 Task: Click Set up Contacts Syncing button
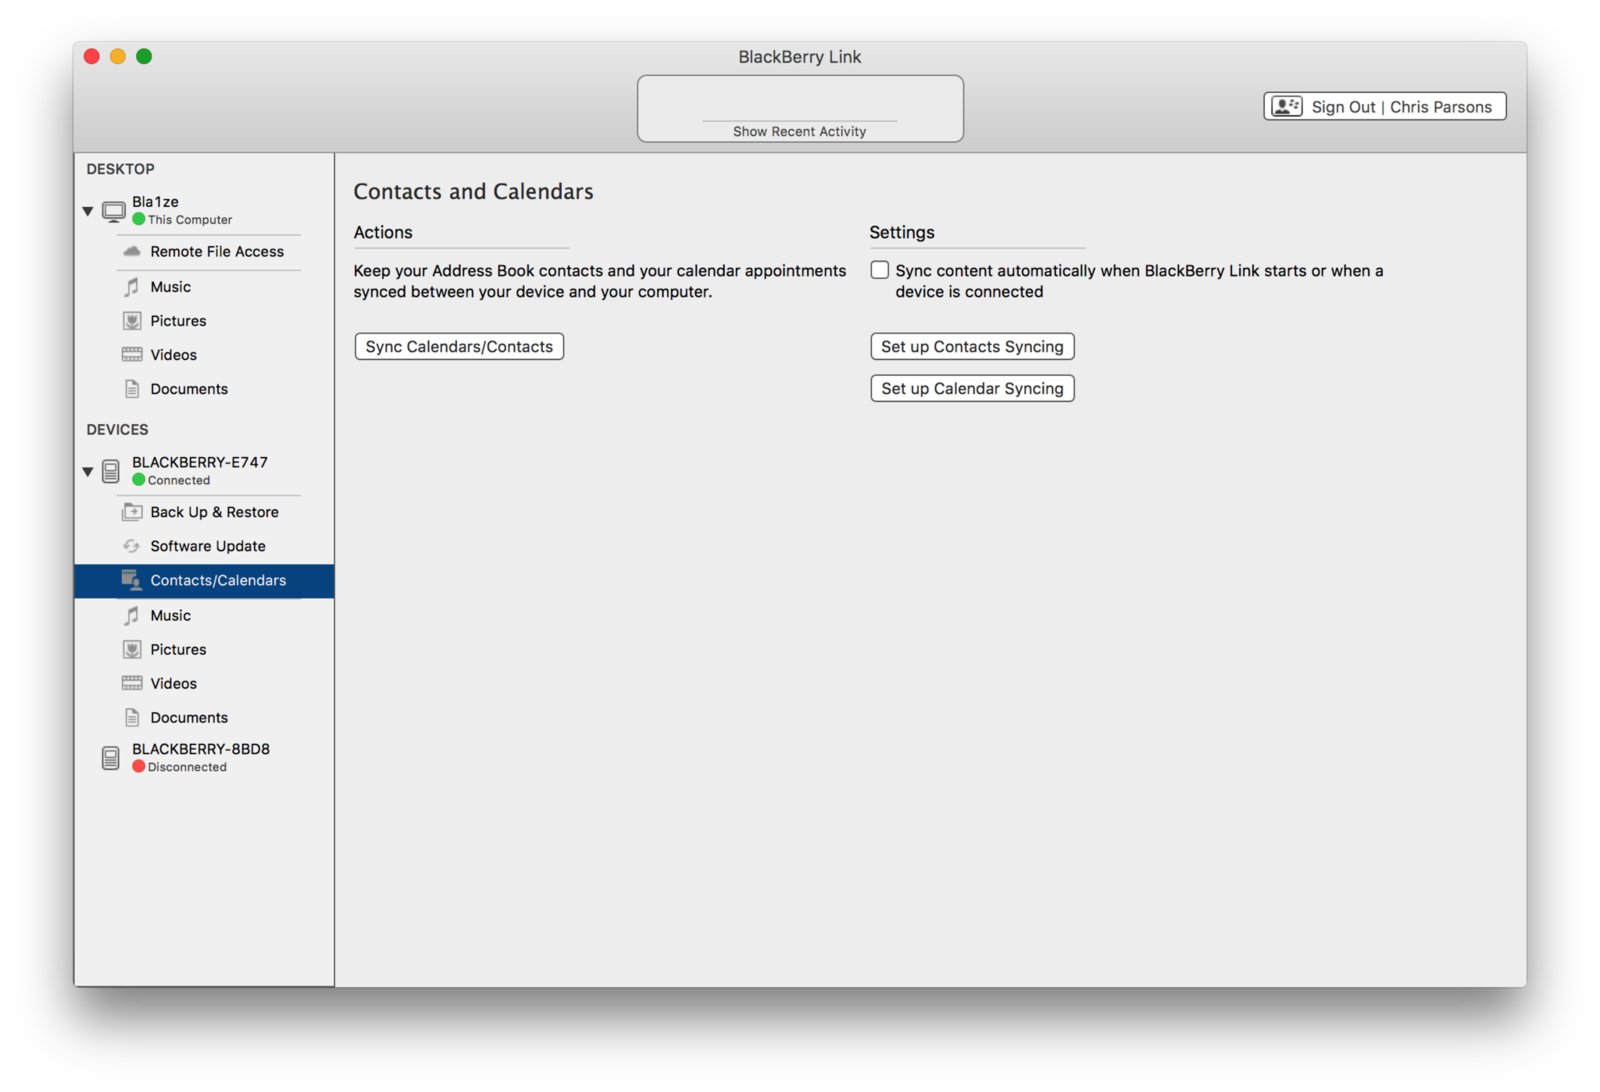[x=972, y=347]
